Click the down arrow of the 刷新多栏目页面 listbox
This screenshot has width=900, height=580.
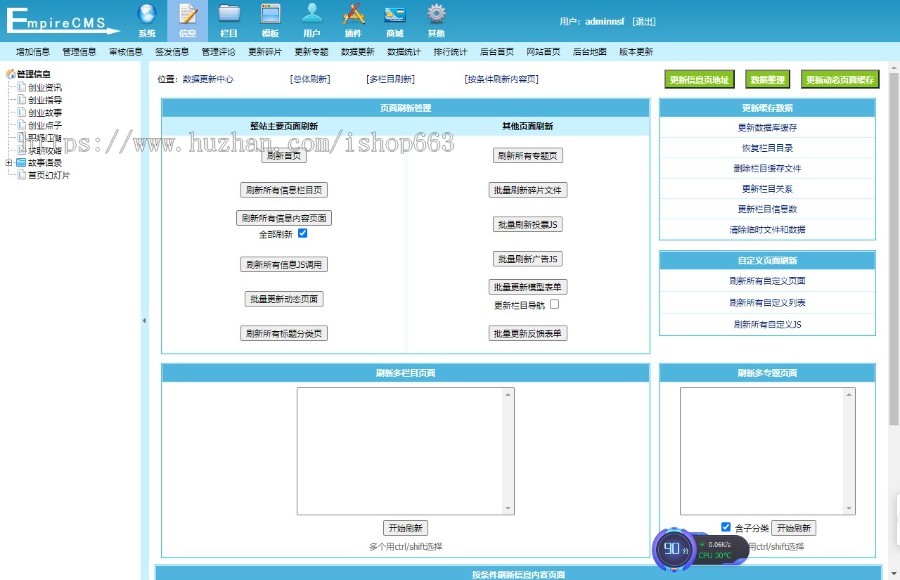(x=508, y=508)
